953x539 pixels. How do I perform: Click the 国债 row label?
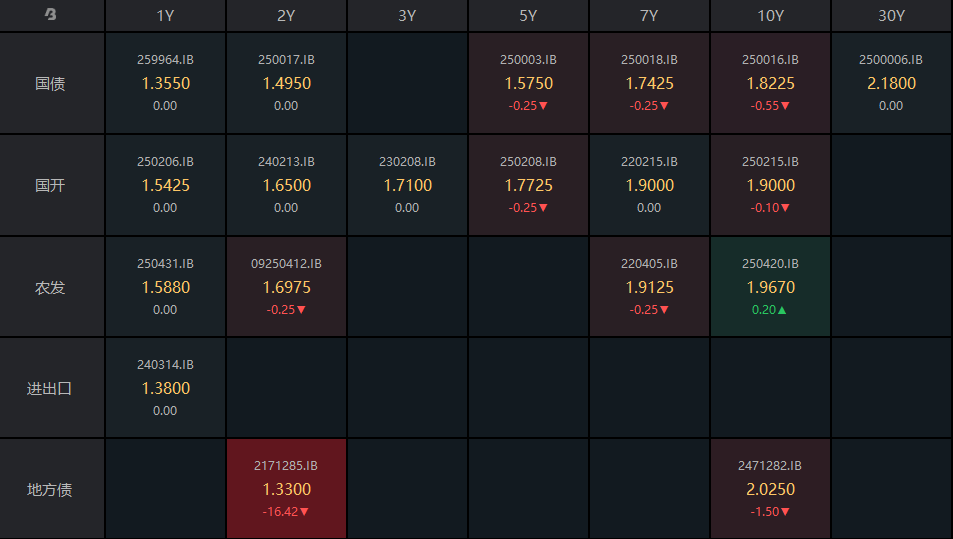[x=50, y=83]
